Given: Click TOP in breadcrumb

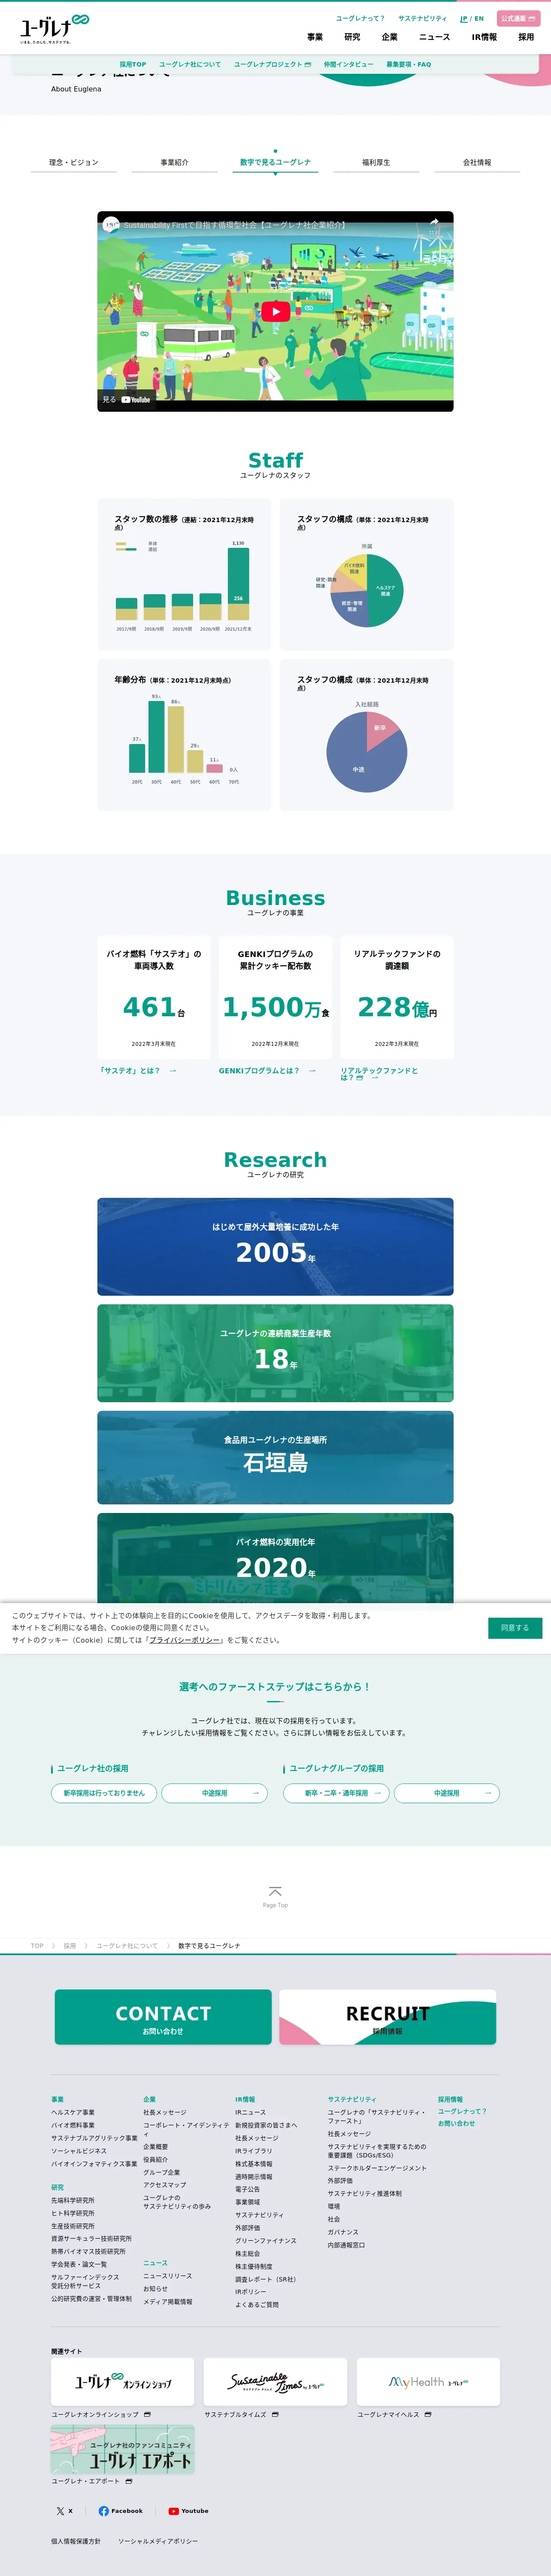Looking at the screenshot, I should [37, 1946].
